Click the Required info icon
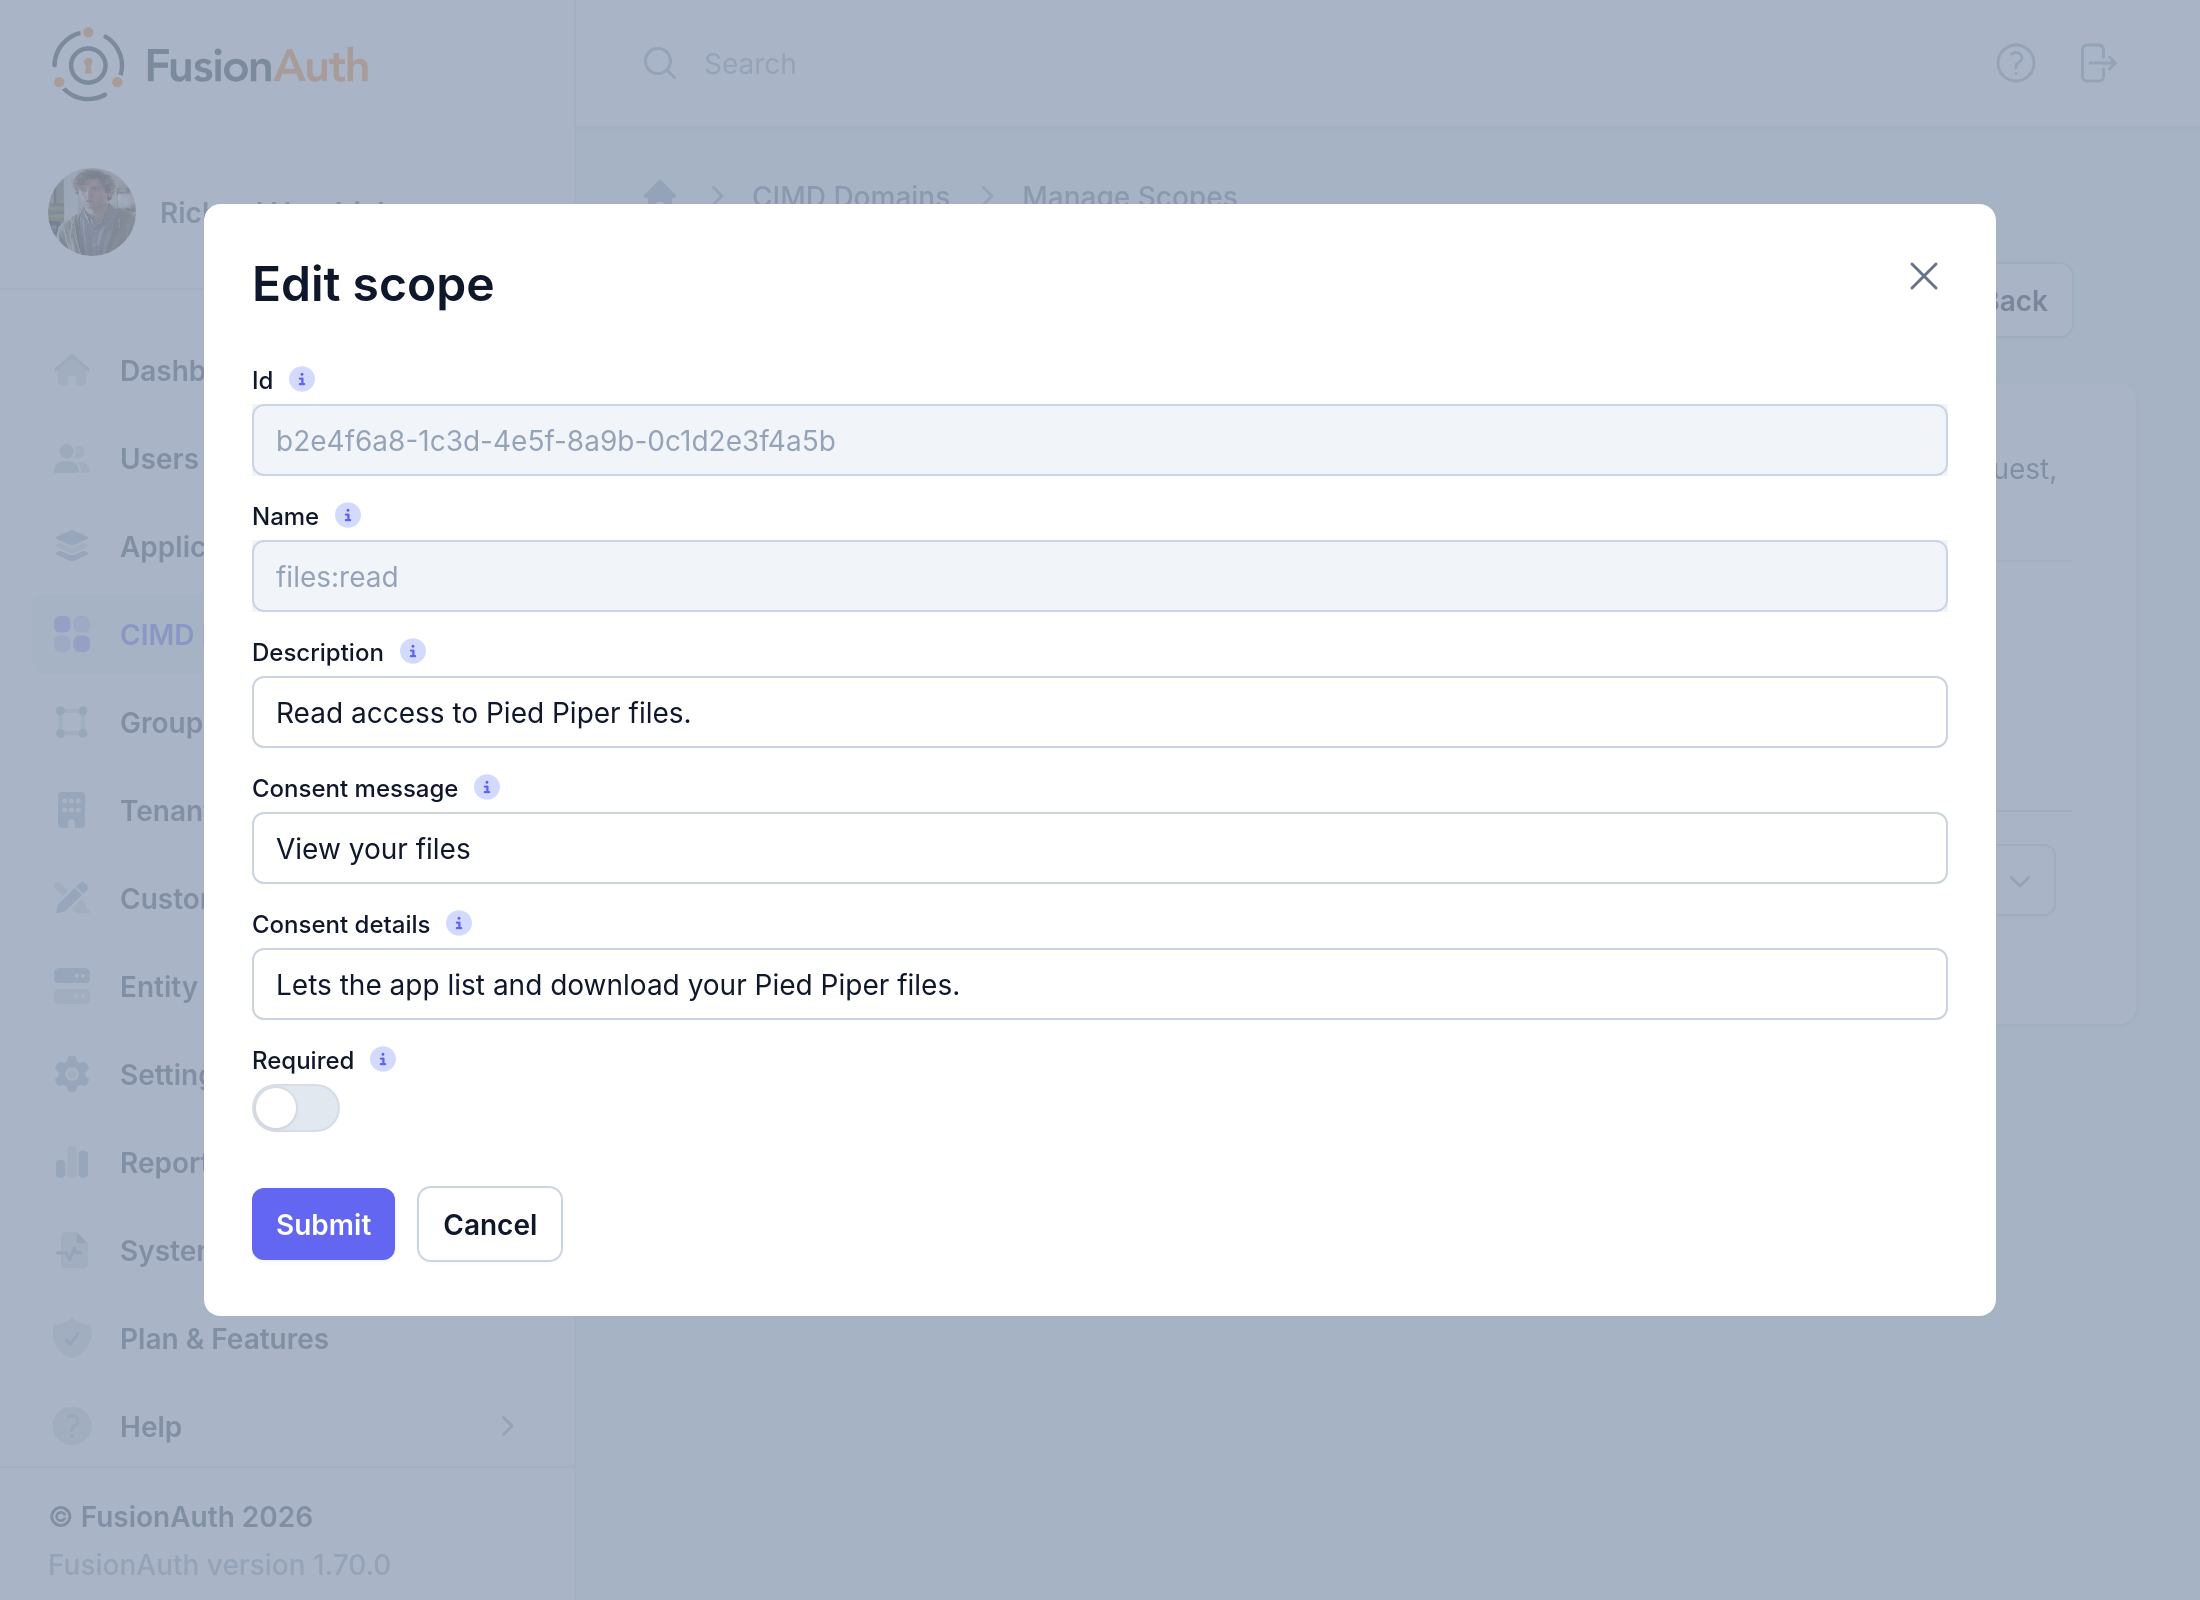 [x=382, y=1060]
